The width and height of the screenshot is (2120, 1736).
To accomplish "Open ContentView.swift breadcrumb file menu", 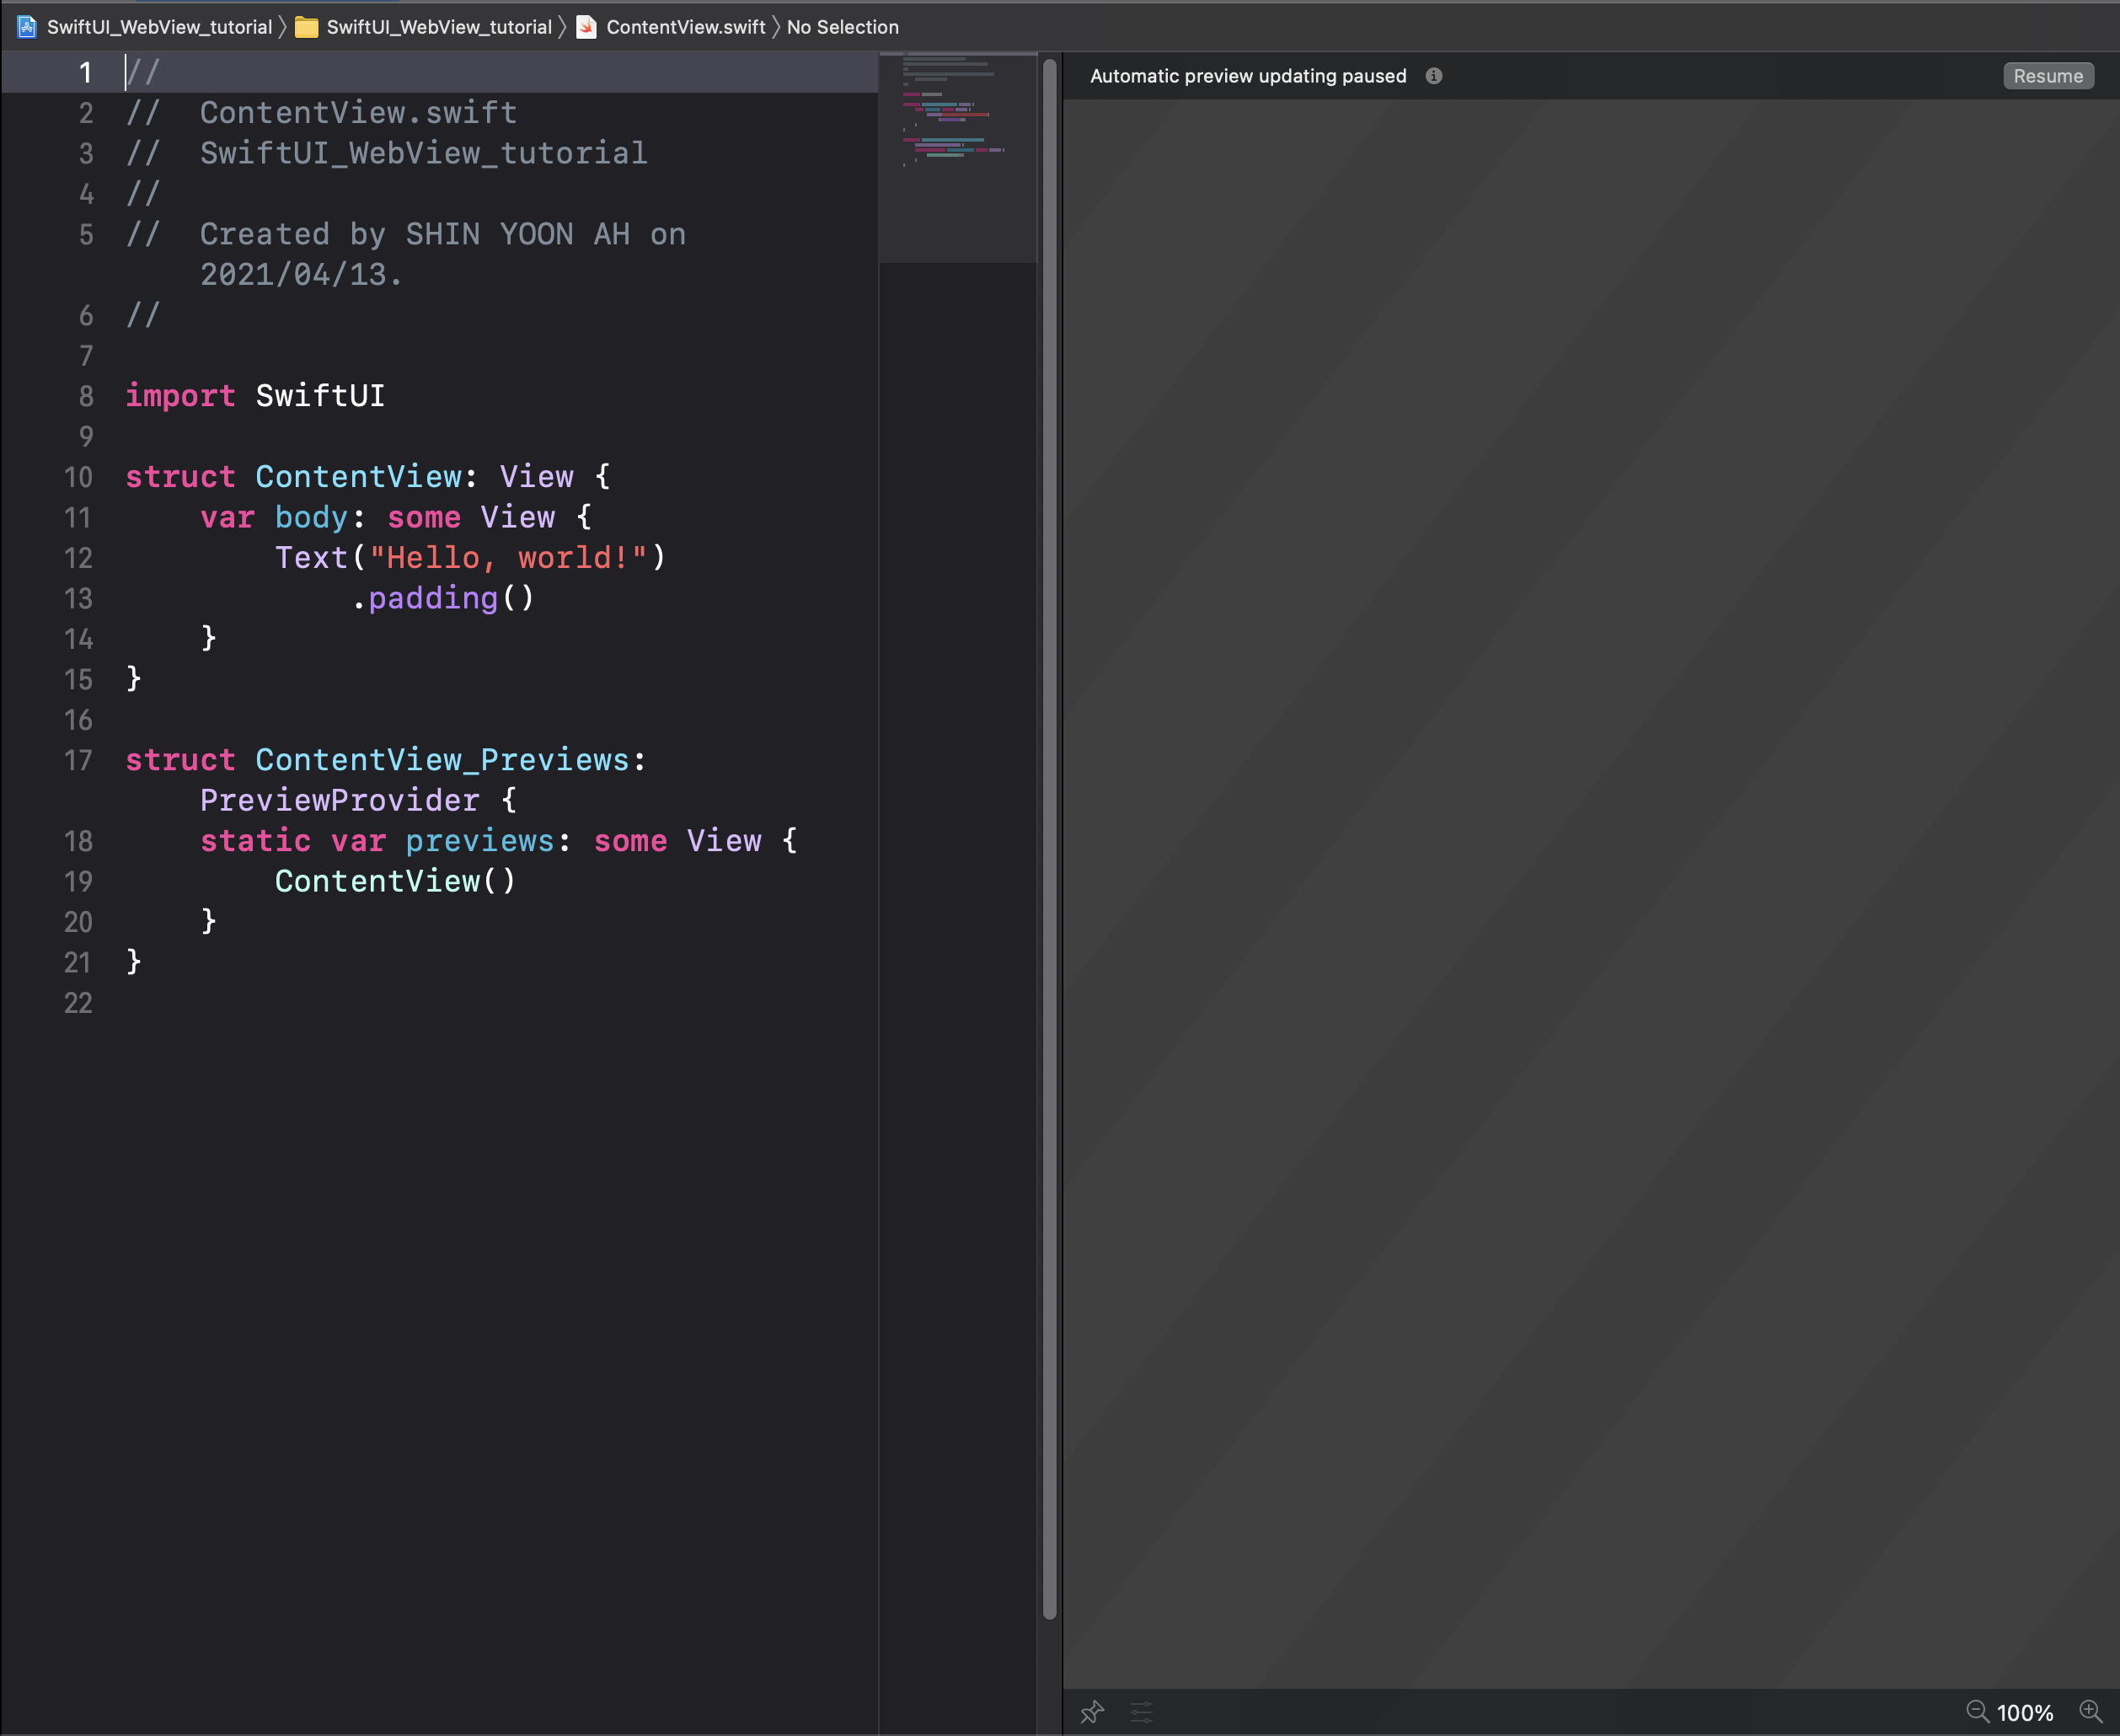I will click(x=685, y=27).
